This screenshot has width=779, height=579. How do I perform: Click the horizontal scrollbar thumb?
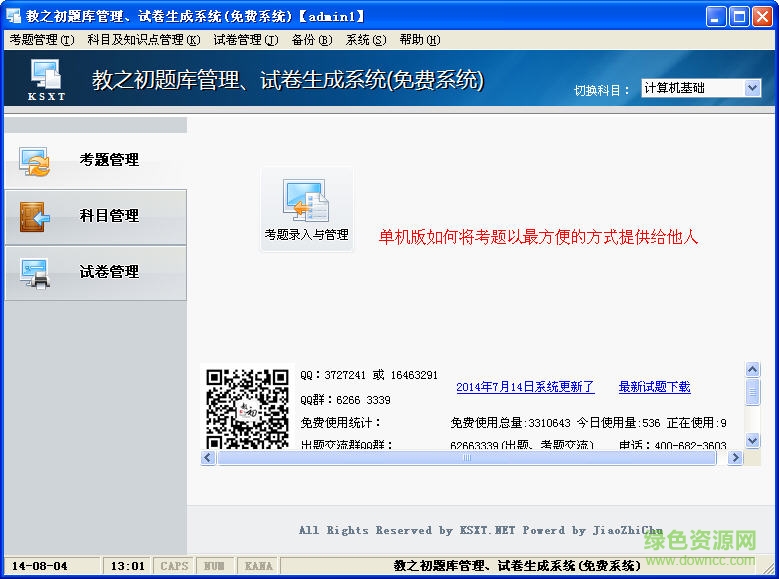click(x=466, y=458)
